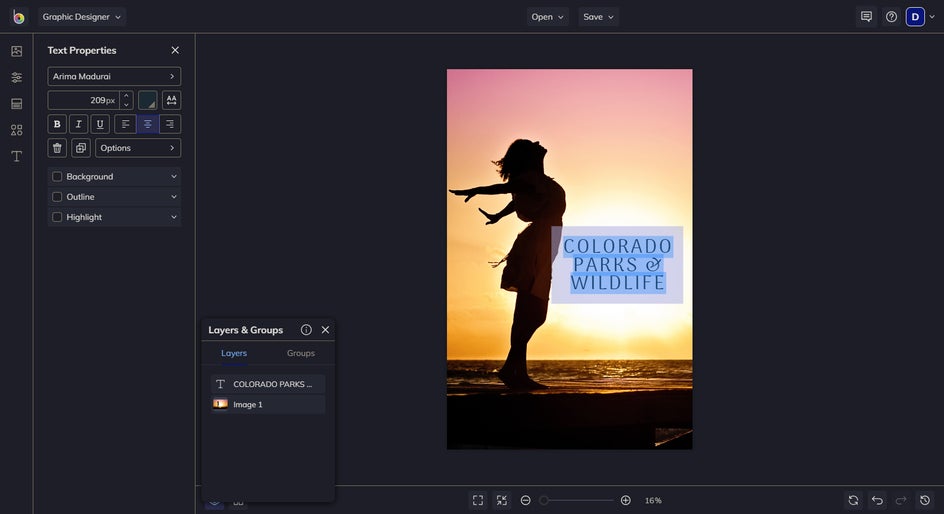
Task: Expand the Outline section chevron
Action: [174, 197]
